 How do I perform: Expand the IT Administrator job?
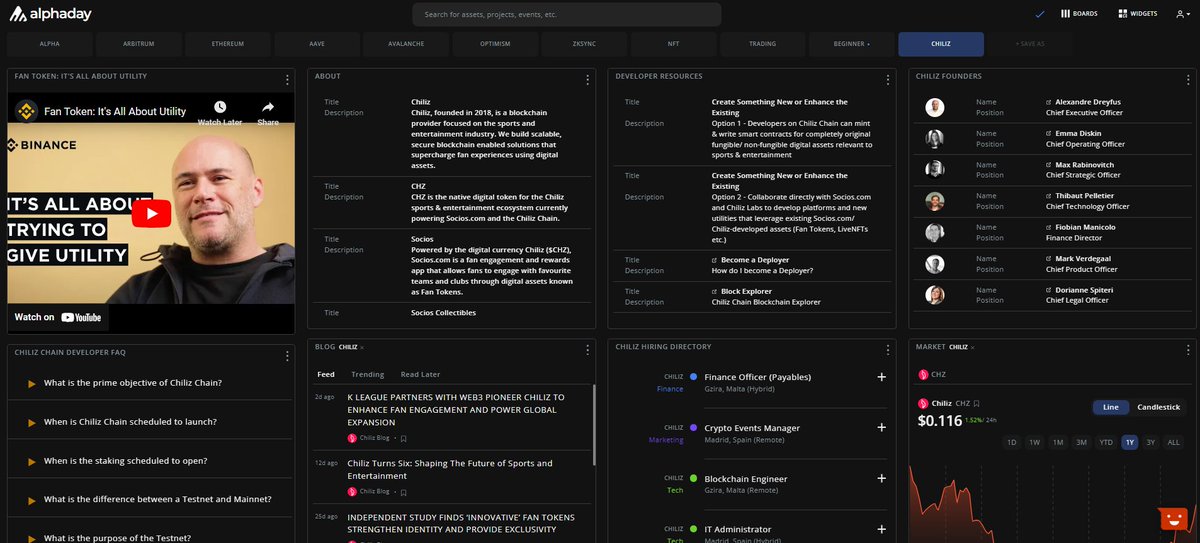click(881, 529)
